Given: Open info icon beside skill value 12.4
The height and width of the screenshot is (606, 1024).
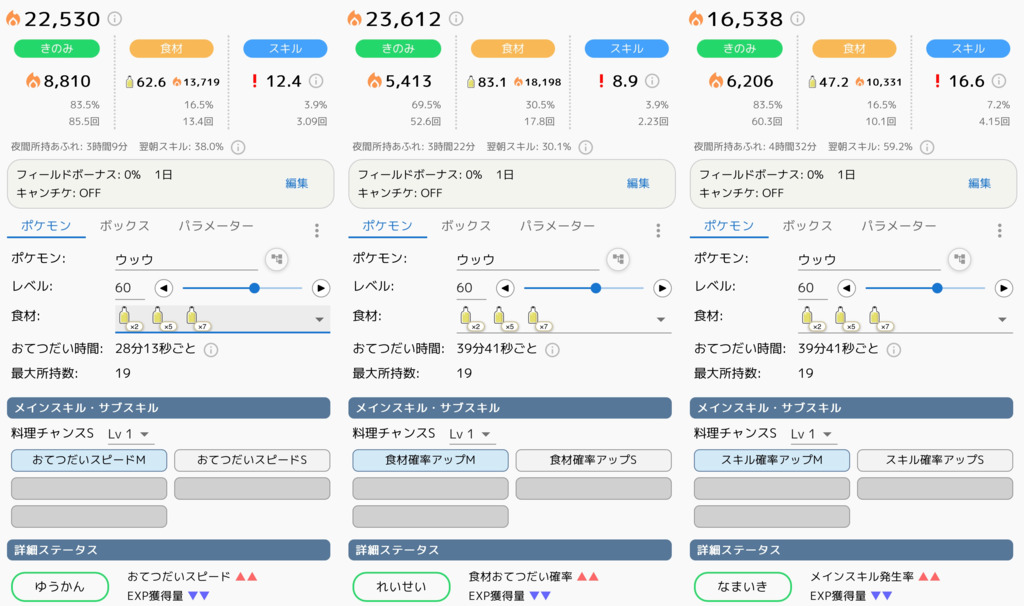Looking at the screenshot, I should coord(316,80).
